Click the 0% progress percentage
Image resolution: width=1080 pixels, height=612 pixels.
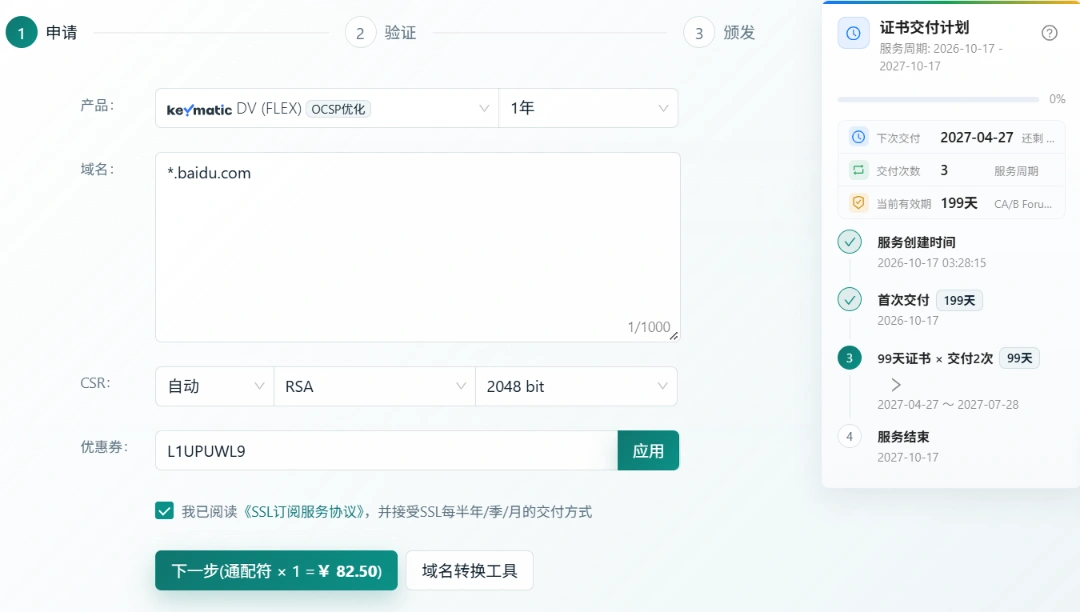(1057, 99)
